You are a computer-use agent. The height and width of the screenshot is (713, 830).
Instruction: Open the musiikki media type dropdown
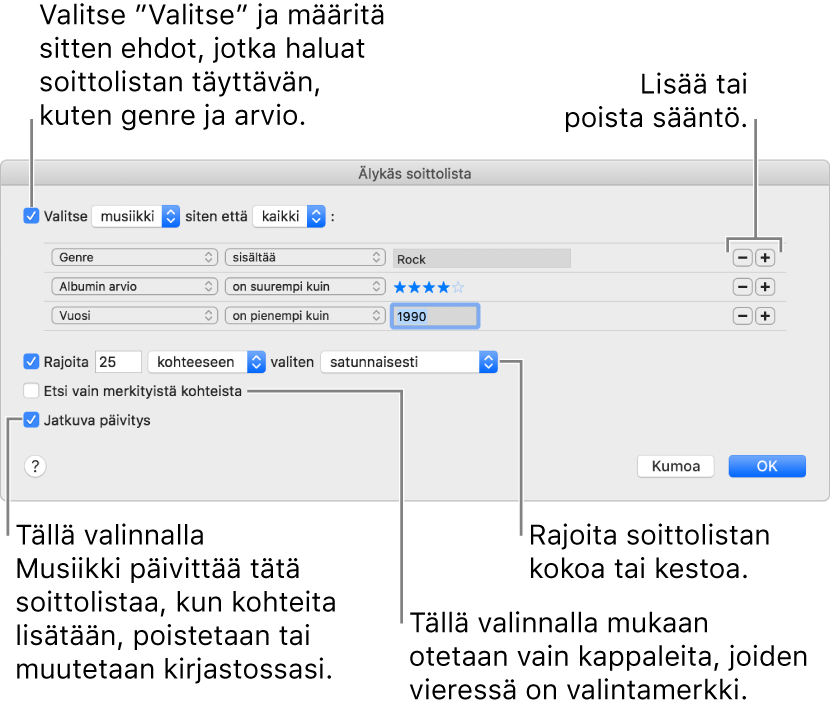(x=135, y=216)
